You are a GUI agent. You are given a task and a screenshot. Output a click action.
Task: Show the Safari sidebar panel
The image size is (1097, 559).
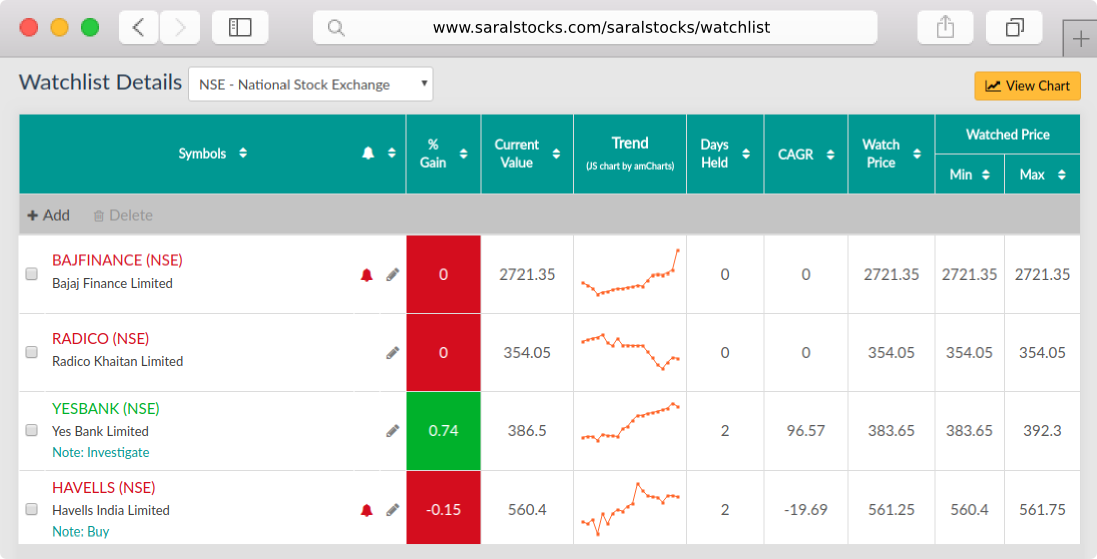pyautogui.click(x=240, y=27)
